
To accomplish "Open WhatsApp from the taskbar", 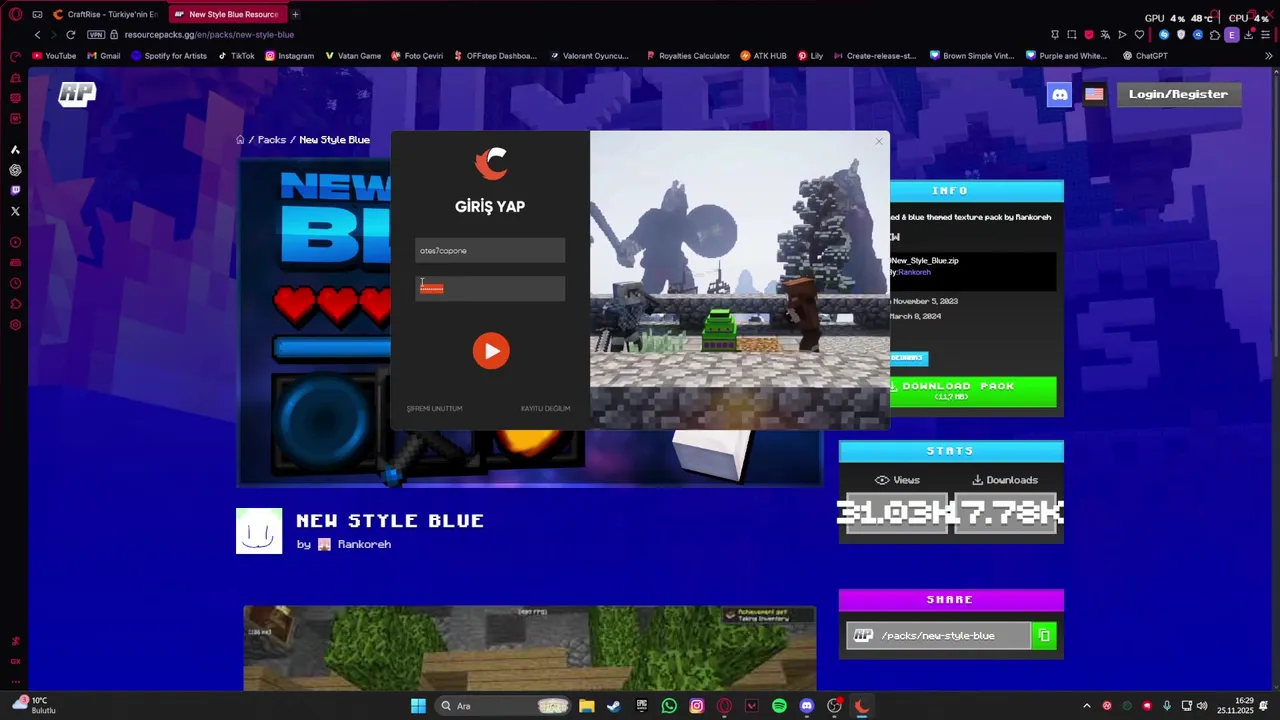I will [x=669, y=706].
